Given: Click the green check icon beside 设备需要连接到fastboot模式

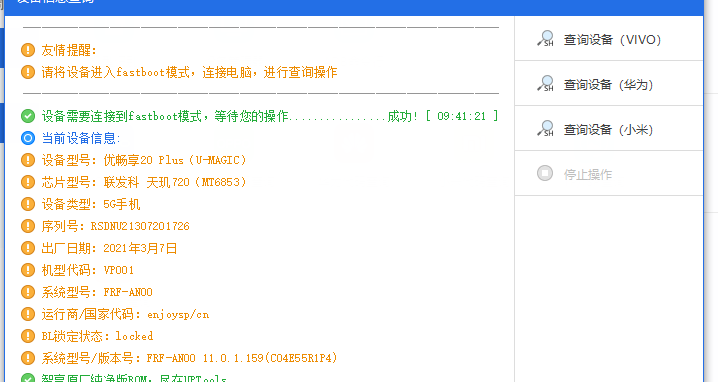Looking at the screenshot, I should tap(28, 116).
